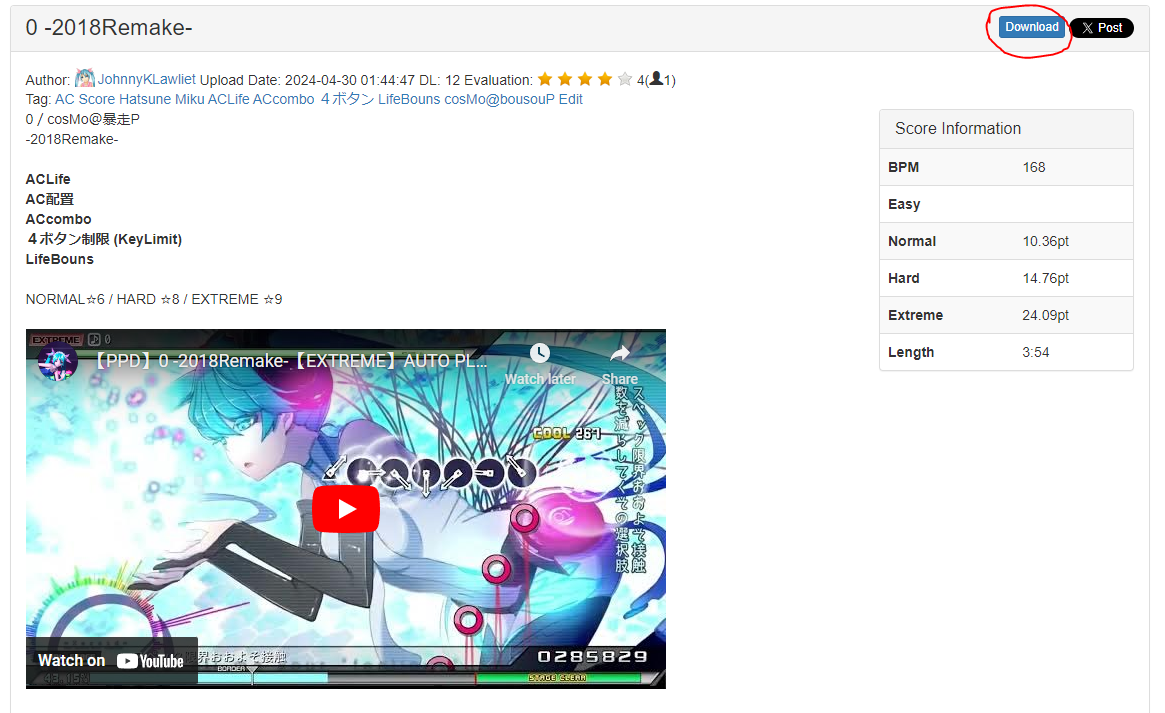Share via the X Post button
1165x713 pixels.
[x=1102, y=27]
